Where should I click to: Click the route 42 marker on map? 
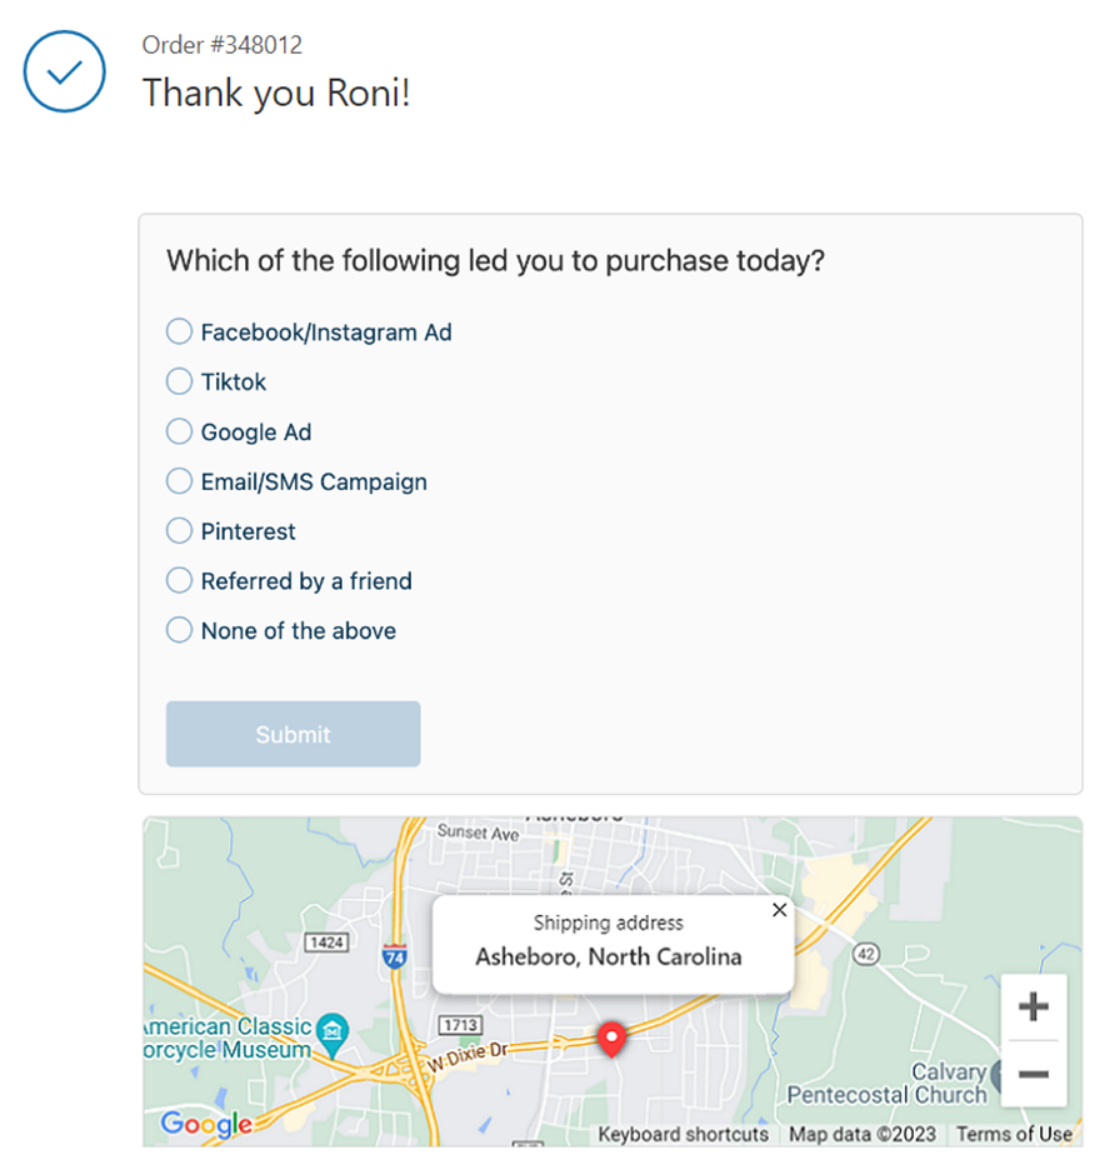[866, 954]
